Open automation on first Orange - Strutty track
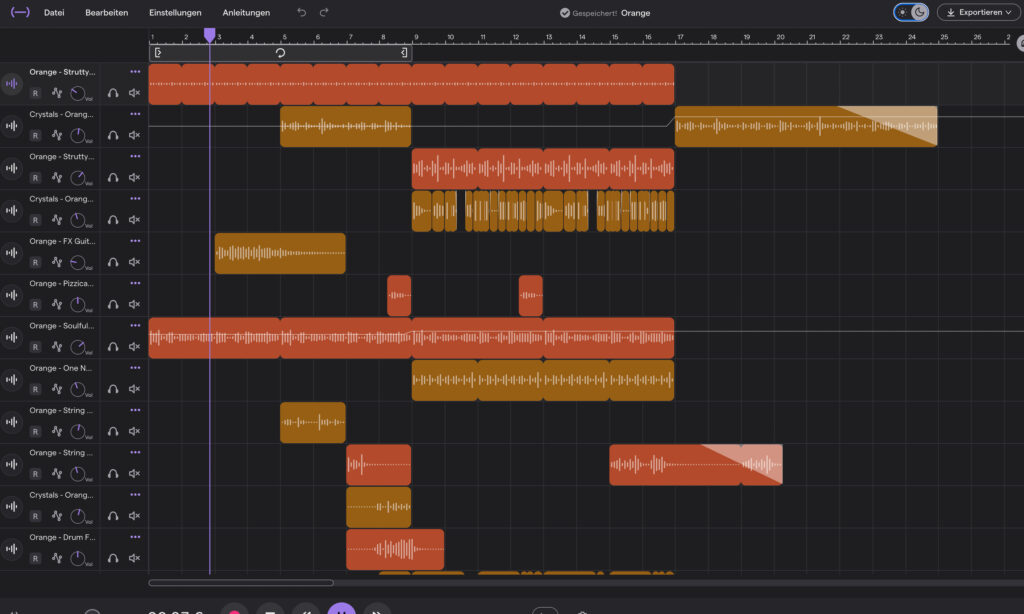 (57, 93)
